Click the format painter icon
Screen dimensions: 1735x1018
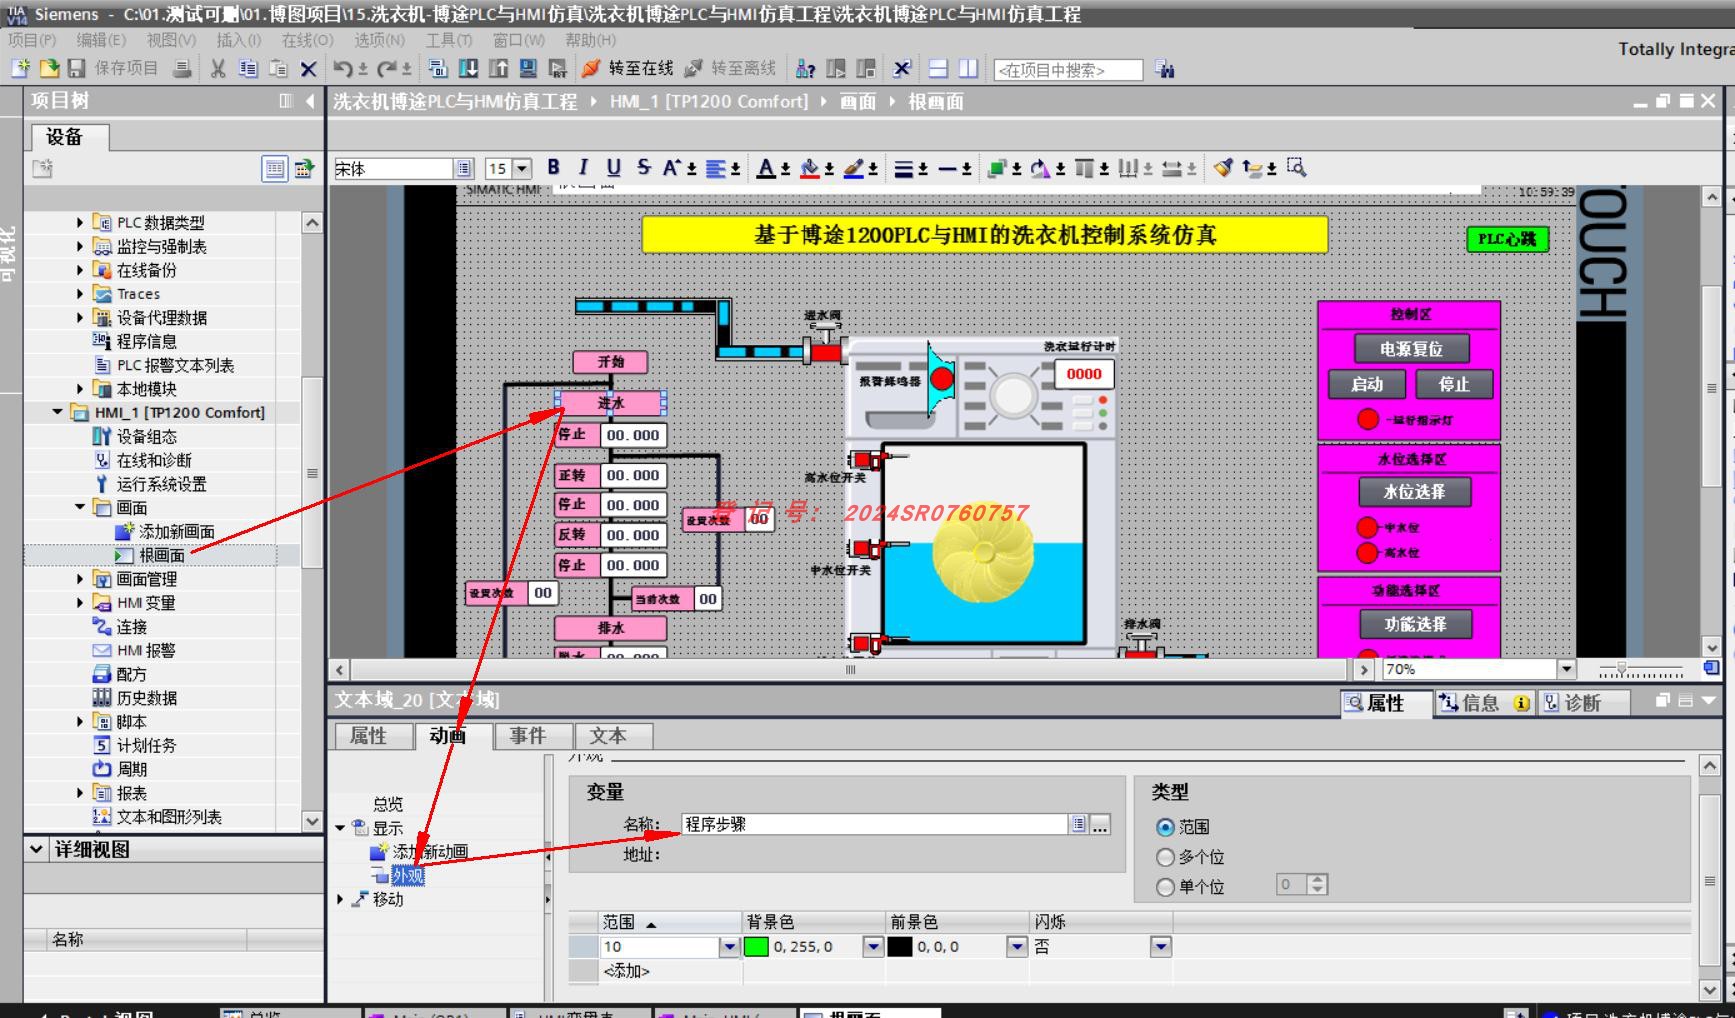point(1222,168)
